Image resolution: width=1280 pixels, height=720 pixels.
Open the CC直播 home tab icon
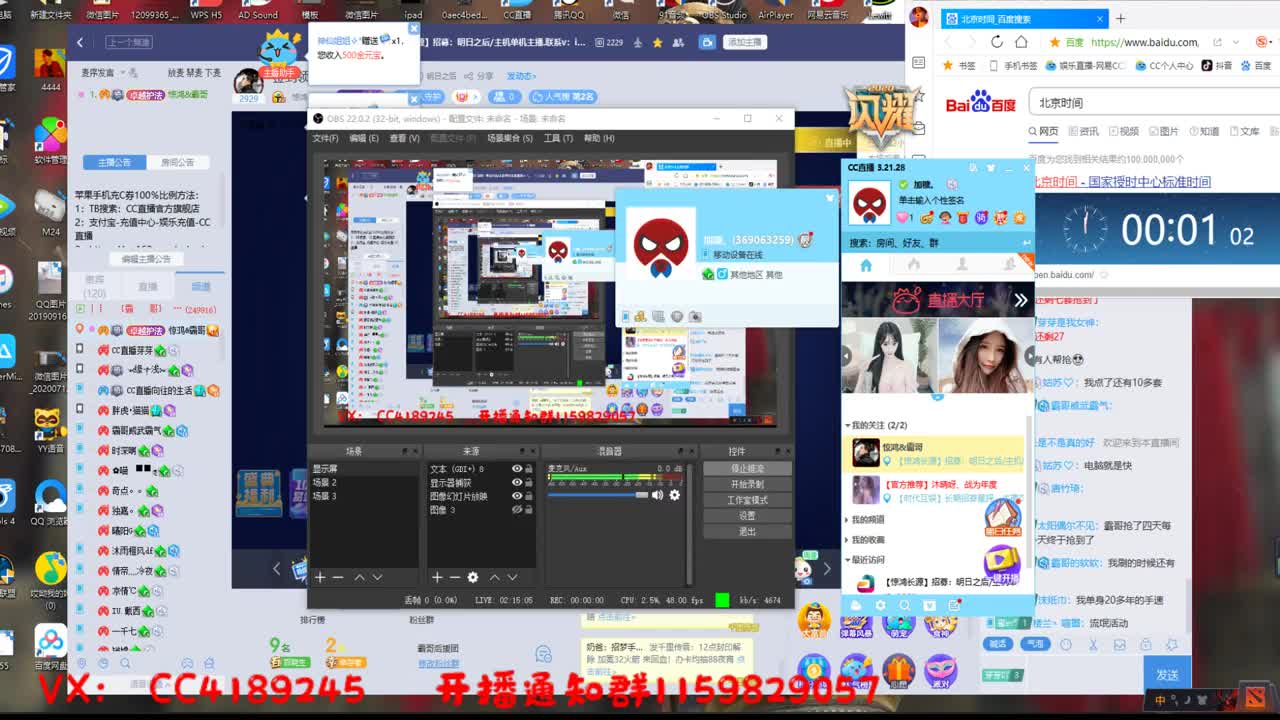coord(866,265)
